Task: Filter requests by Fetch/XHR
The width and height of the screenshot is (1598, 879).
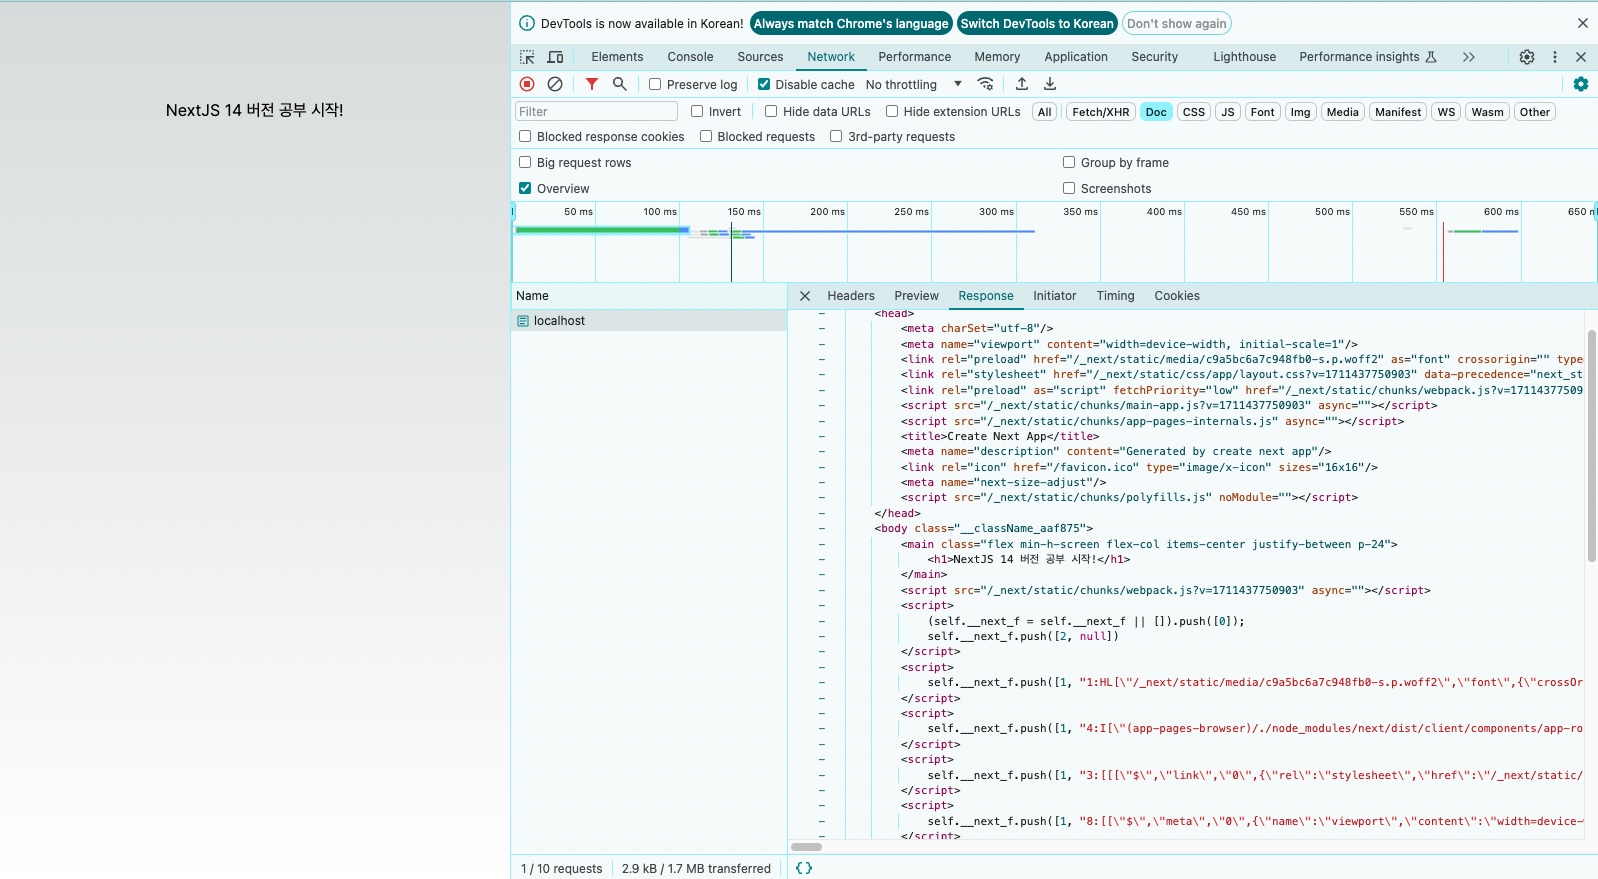Action: pyautogui.click(x=1100, y=112)
